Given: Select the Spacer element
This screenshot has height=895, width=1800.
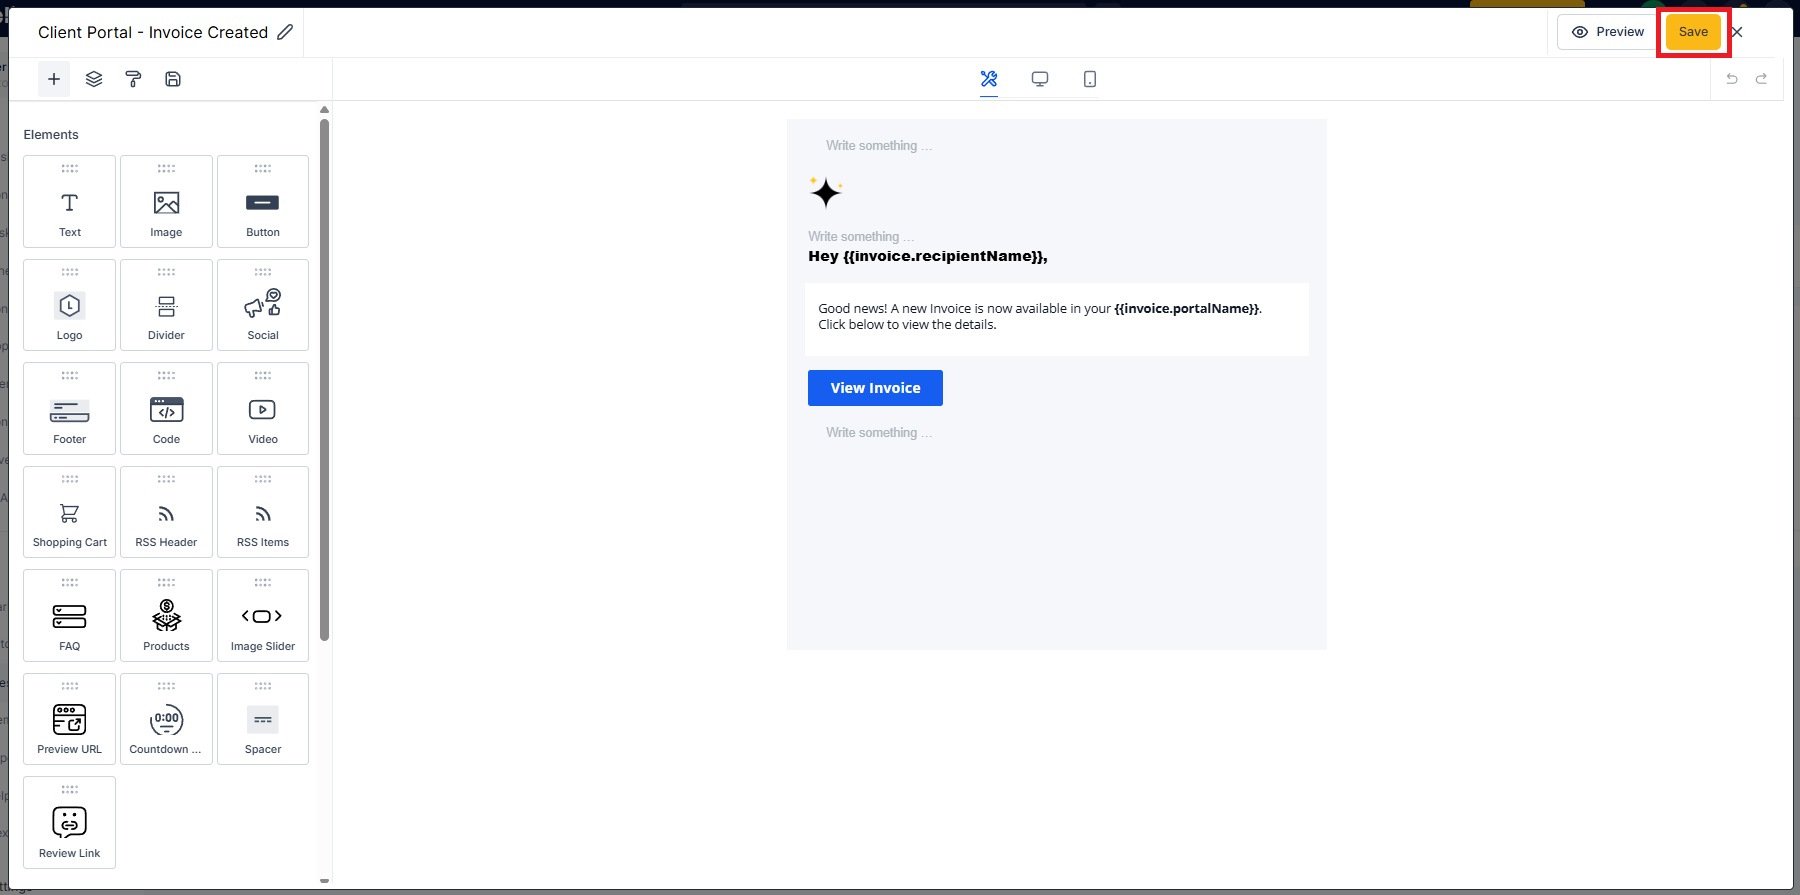Looking at the screenshot, I should tap(263, 719).
